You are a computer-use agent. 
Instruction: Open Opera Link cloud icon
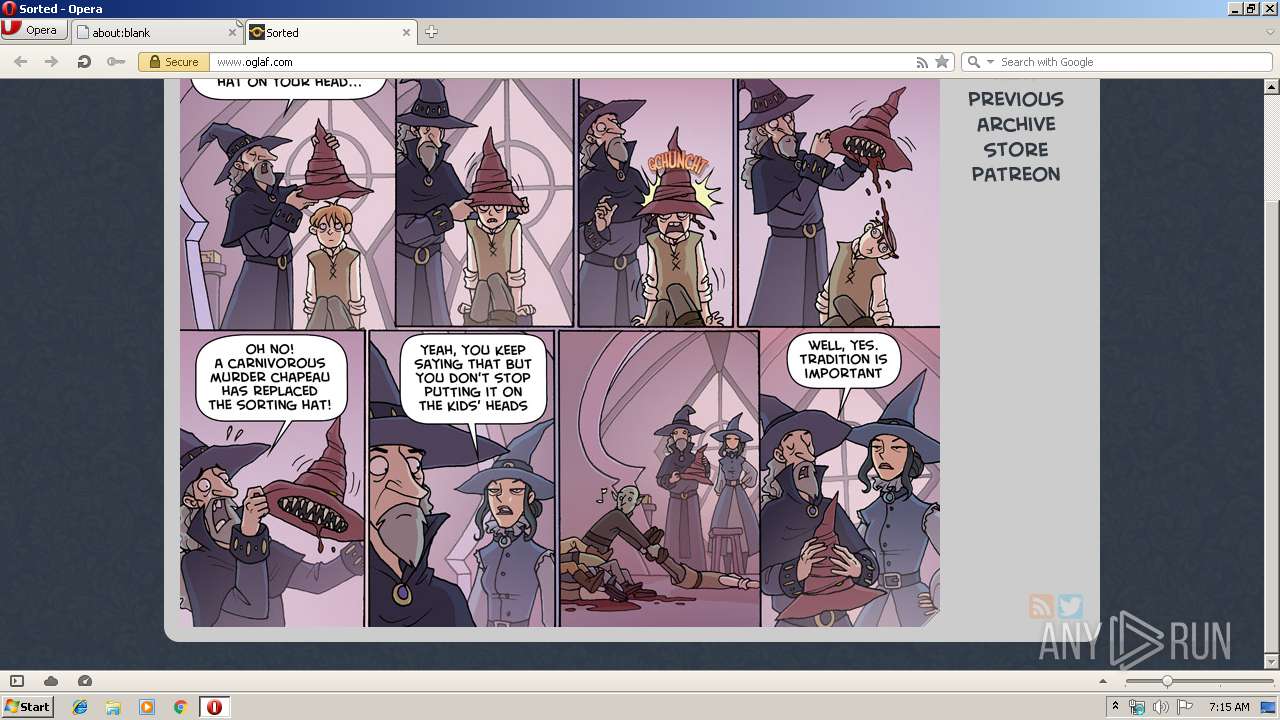(51, 681)
